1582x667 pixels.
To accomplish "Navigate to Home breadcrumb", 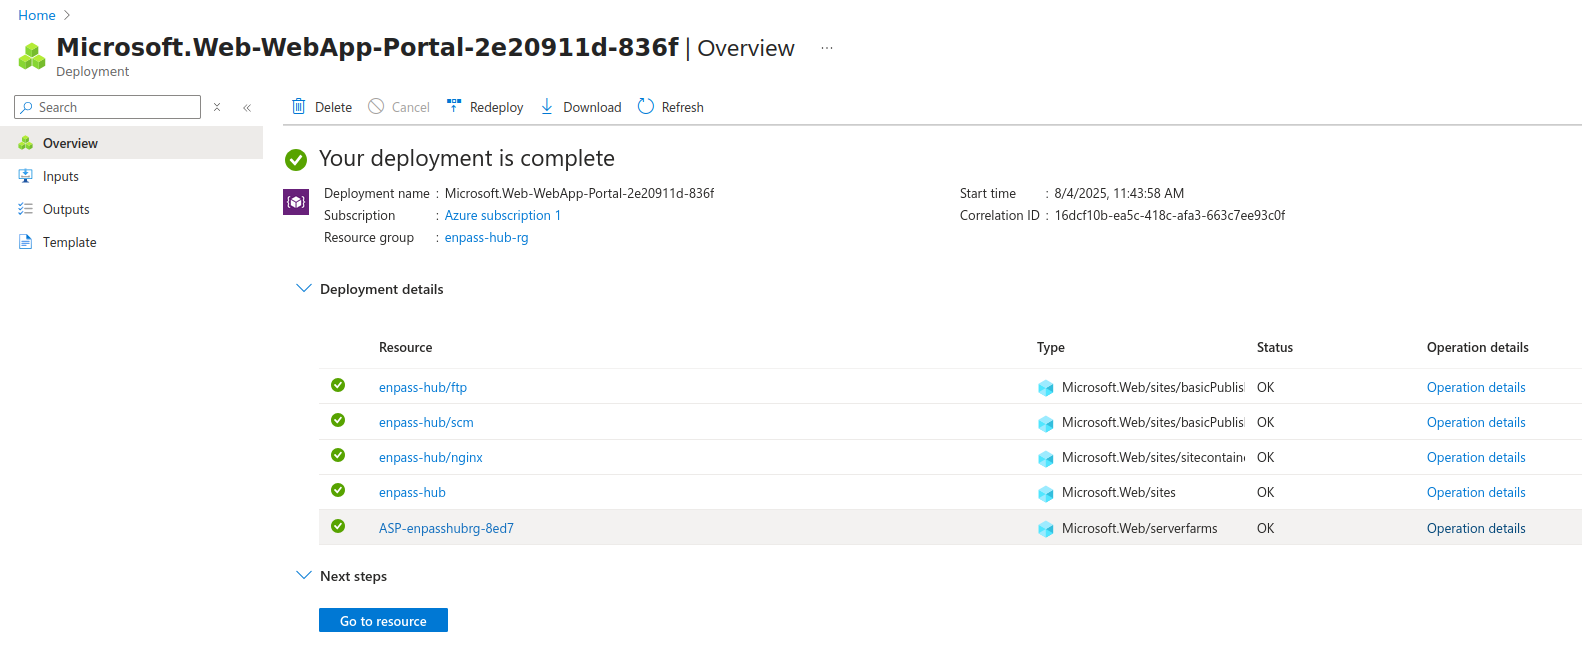I will pyautogui.click(x=37, y=15).
